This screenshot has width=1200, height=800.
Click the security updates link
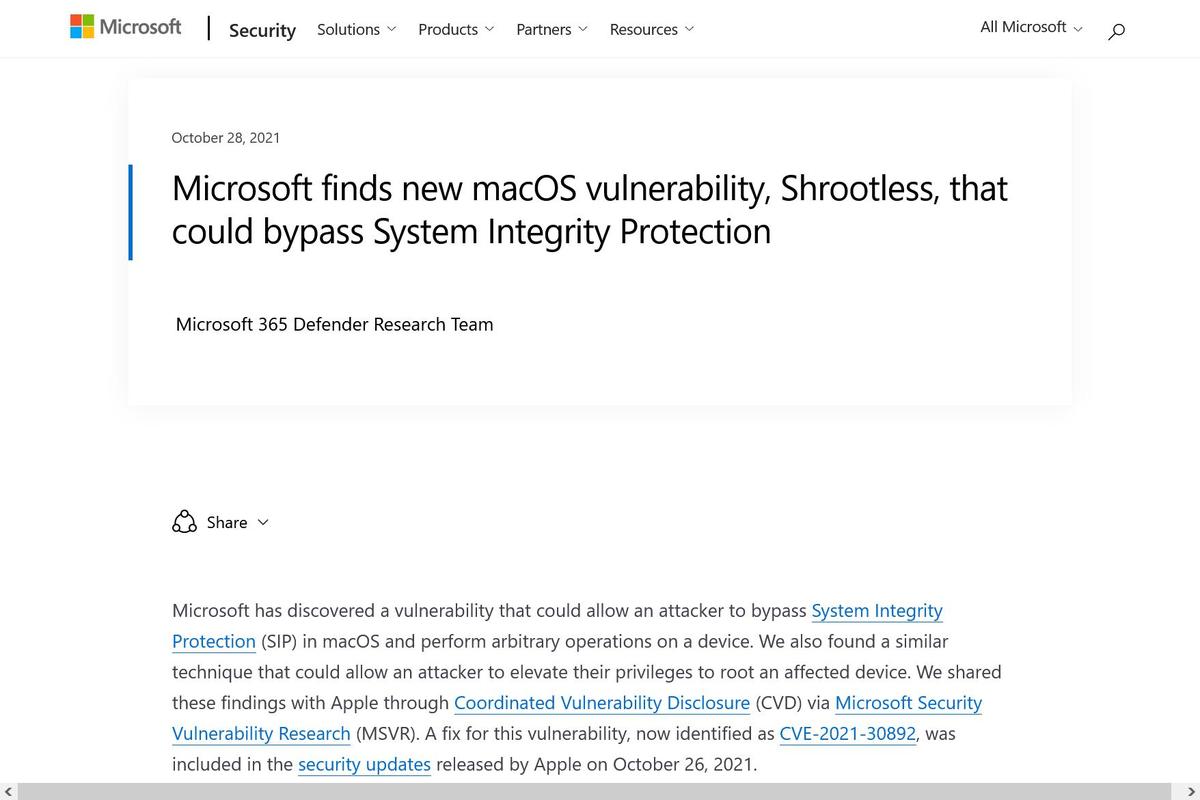pyautogui.click(x=364, y=765)
